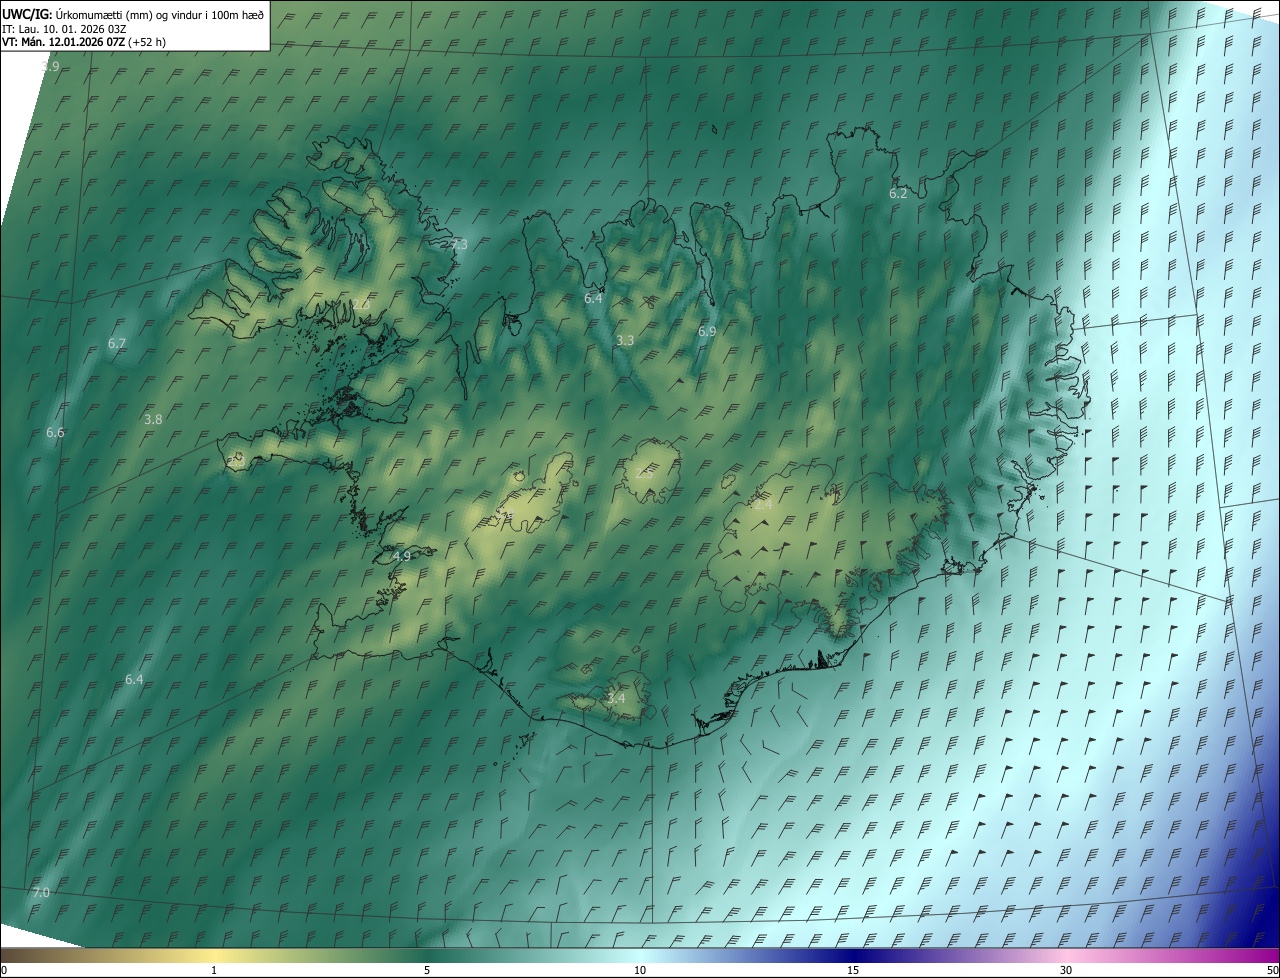
Task: Click the 7.3 value east of the Westfjords
Action: point(458,244)
